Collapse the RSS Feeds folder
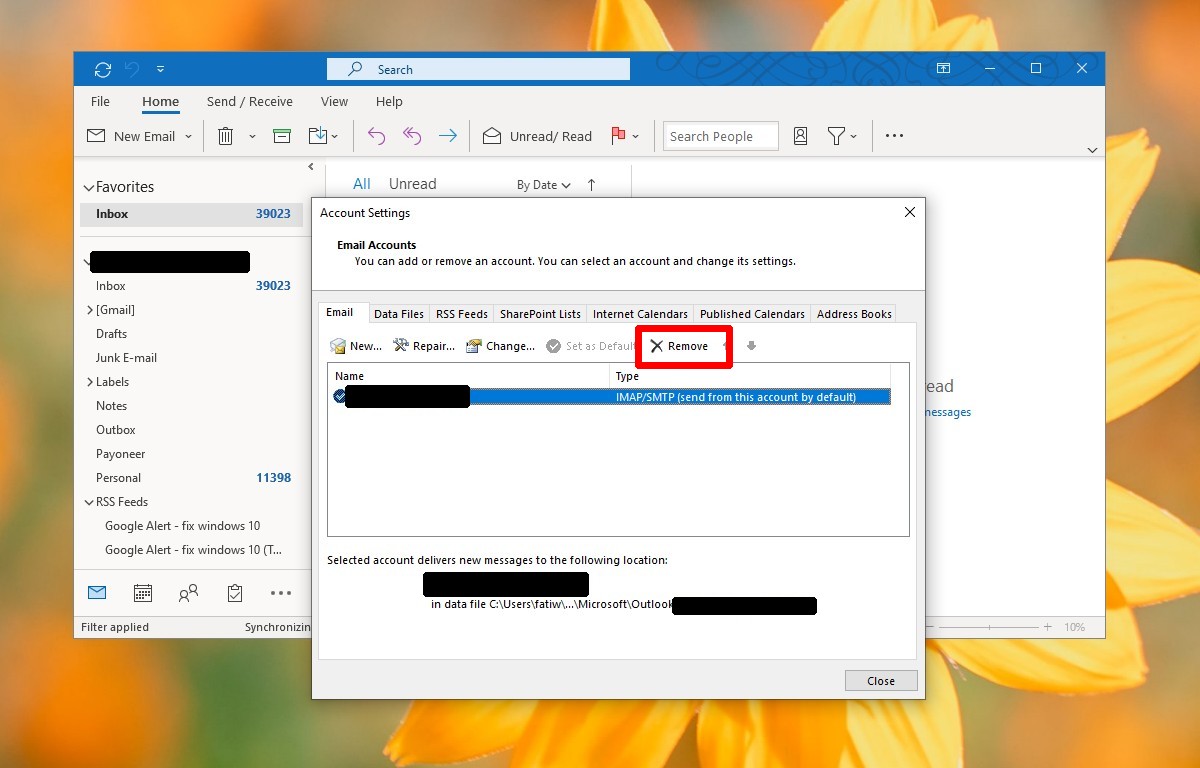 point(89,502)
